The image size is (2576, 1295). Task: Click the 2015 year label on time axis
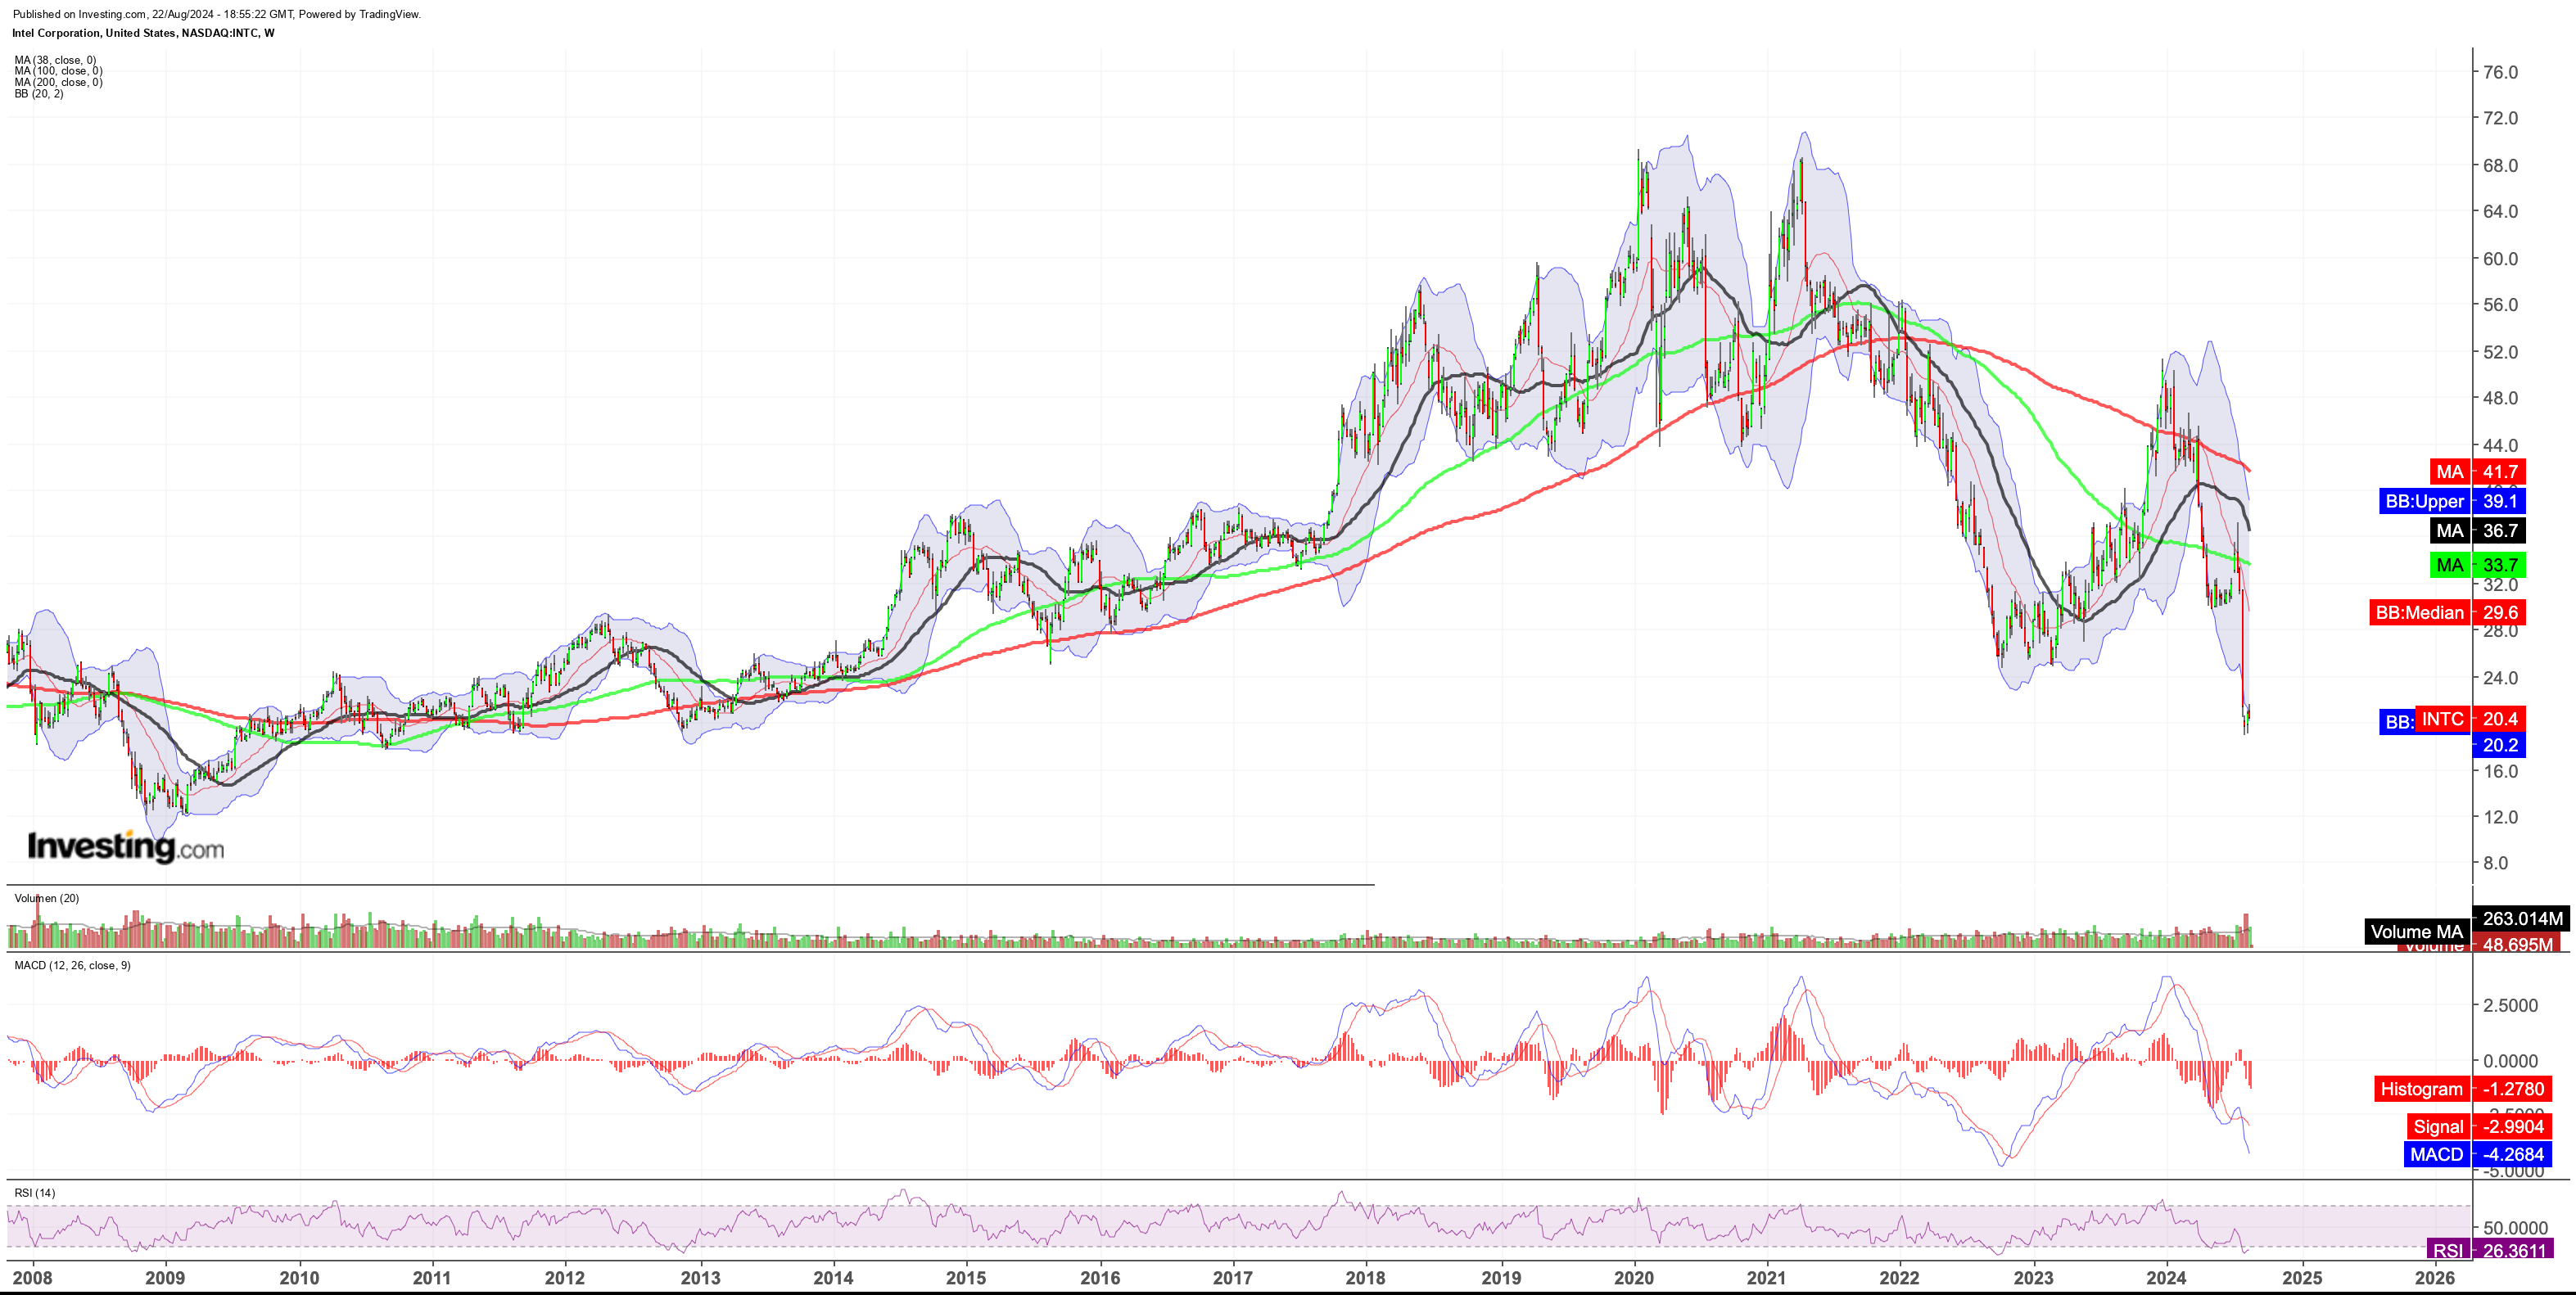pos(966,1277)
